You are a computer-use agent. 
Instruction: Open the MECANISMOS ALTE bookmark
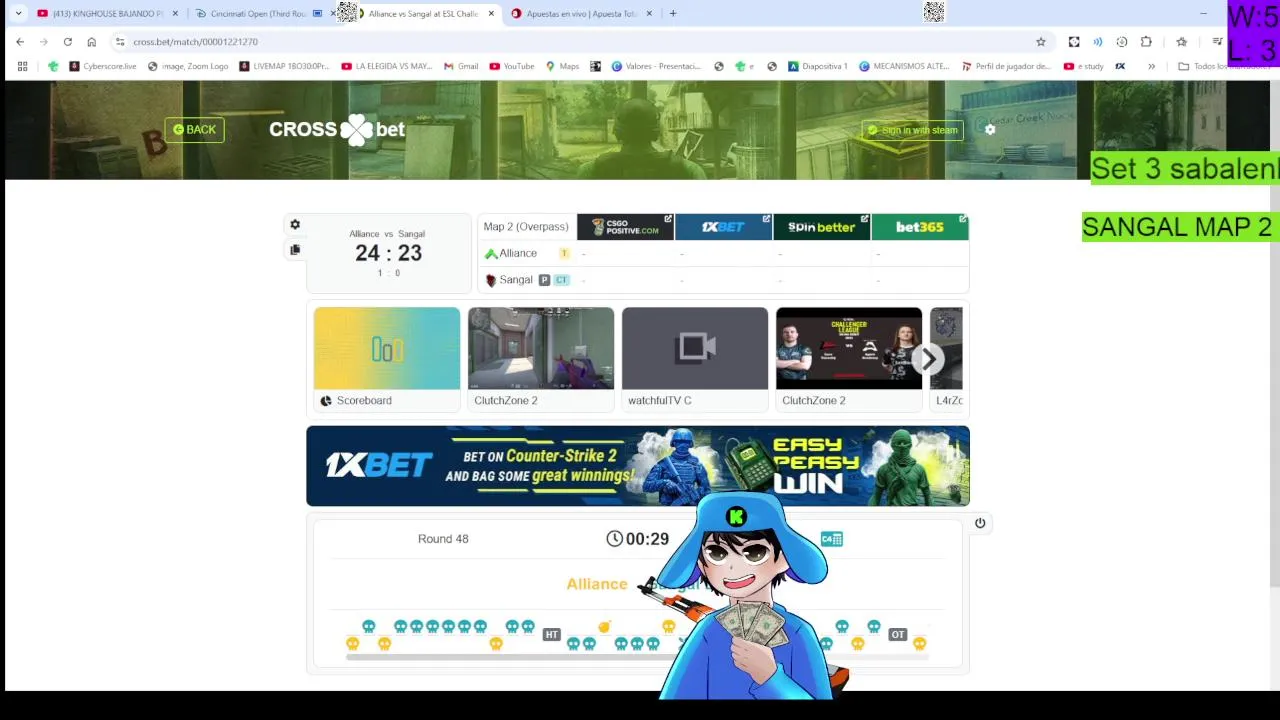tap(904, 67)
